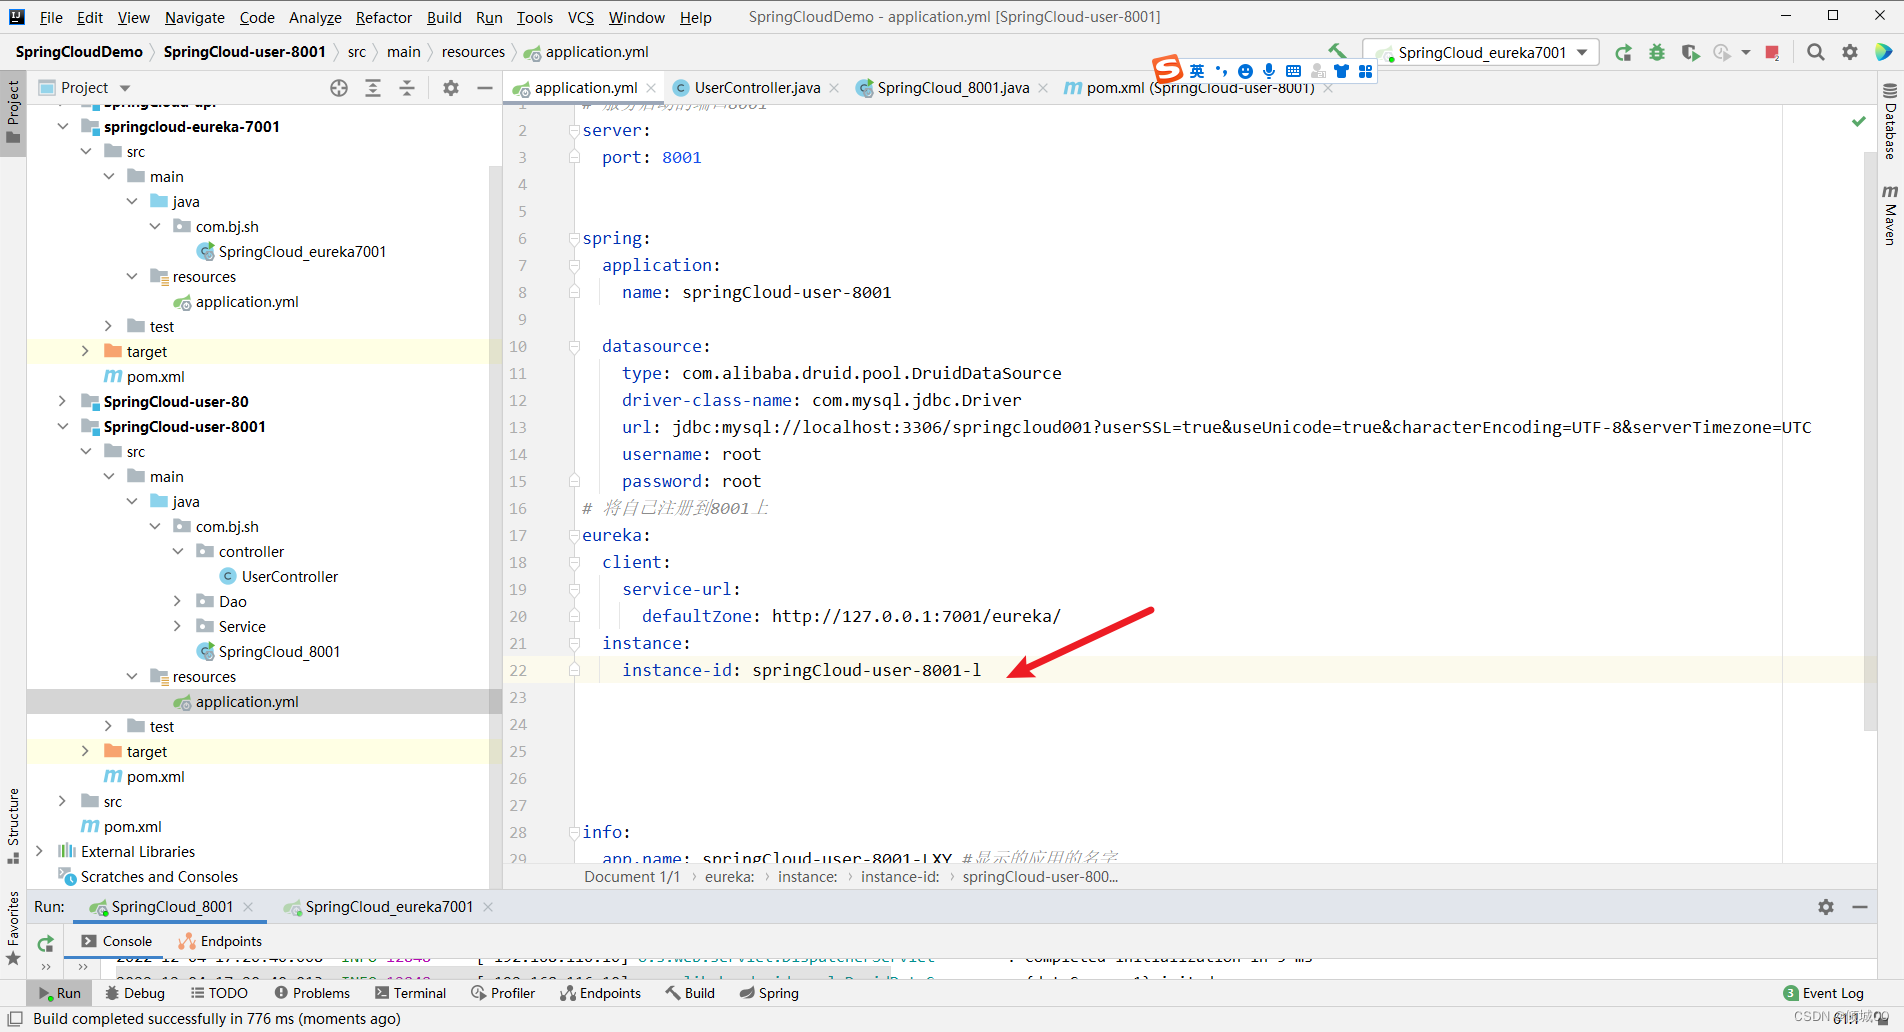This screenshot has height=1032, width=1904.
Task: Collapse the SpringCloud-user-8001 module
Action: tap(63, 426)
